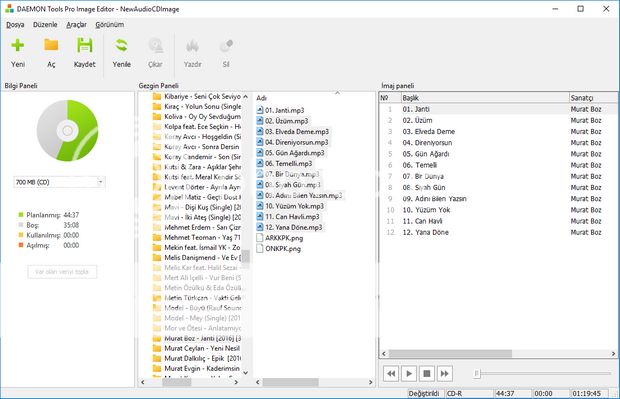Viewport: 620px width, 399px height.
Task: Refresh using the Yenile arrows icon
Action: tap(121, 45)
